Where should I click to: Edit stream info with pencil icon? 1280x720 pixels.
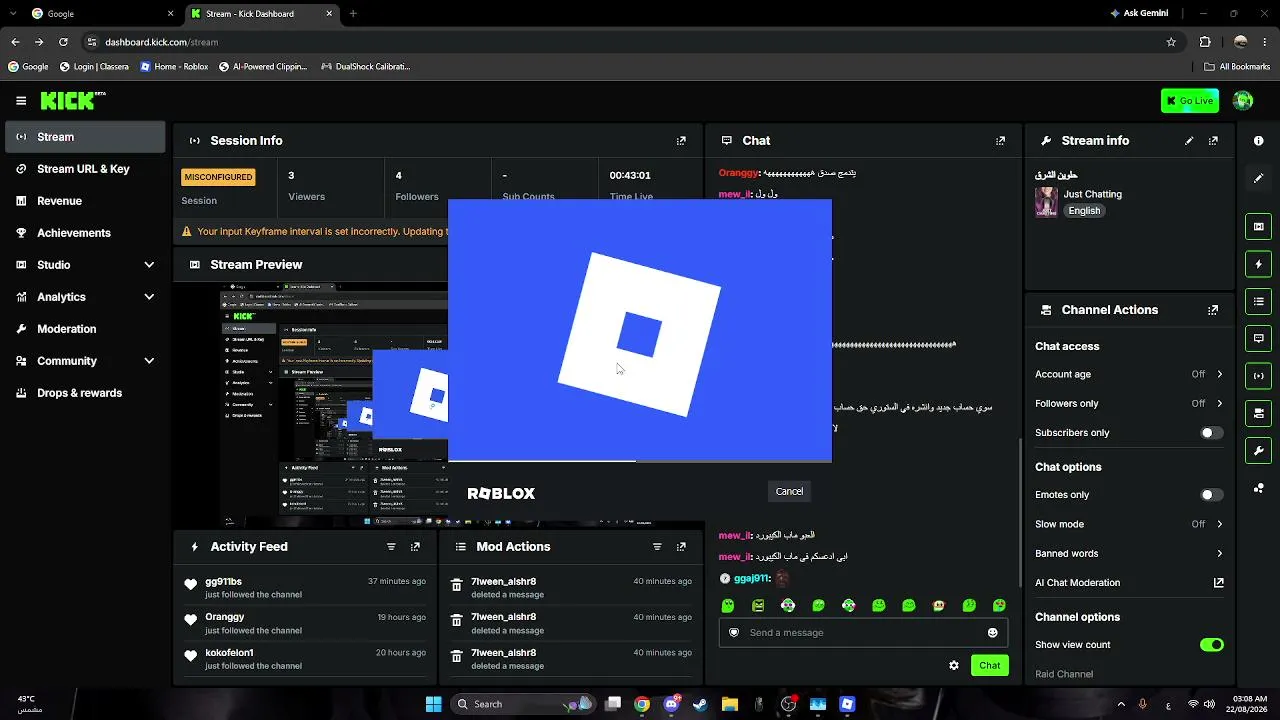[x=1189, y=141]
